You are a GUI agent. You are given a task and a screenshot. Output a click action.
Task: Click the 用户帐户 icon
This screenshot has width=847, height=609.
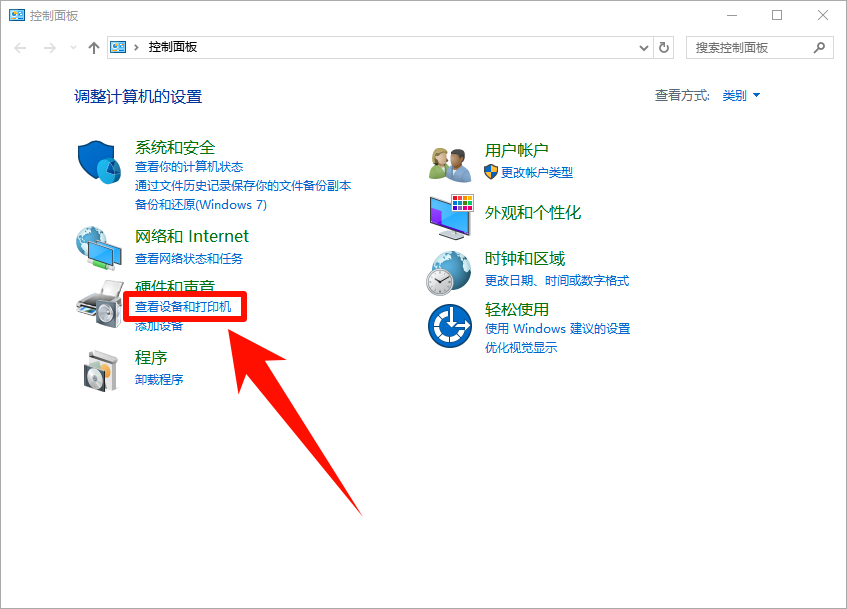click(450, 161)
